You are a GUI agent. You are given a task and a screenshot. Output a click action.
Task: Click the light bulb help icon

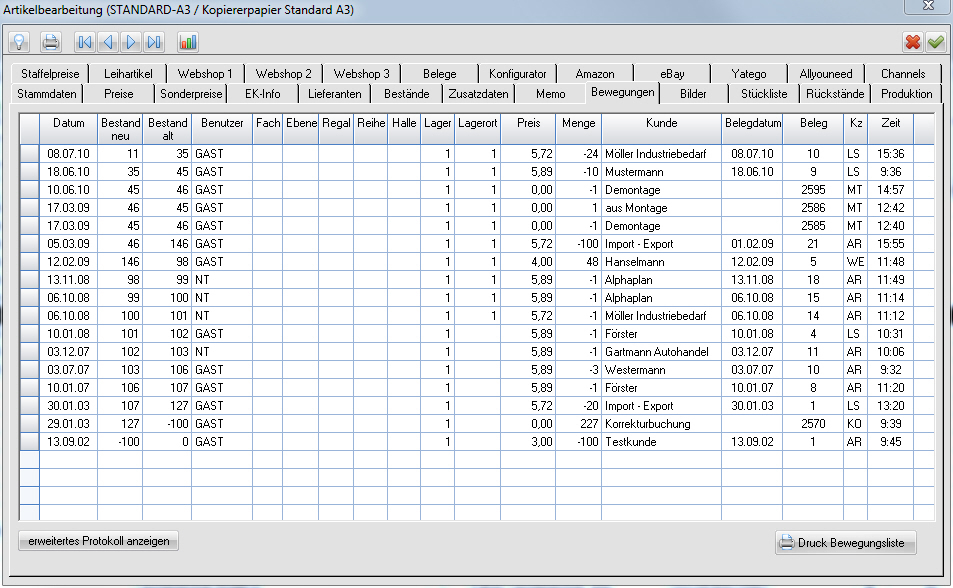pyautogui.click(x=19, y=42)
